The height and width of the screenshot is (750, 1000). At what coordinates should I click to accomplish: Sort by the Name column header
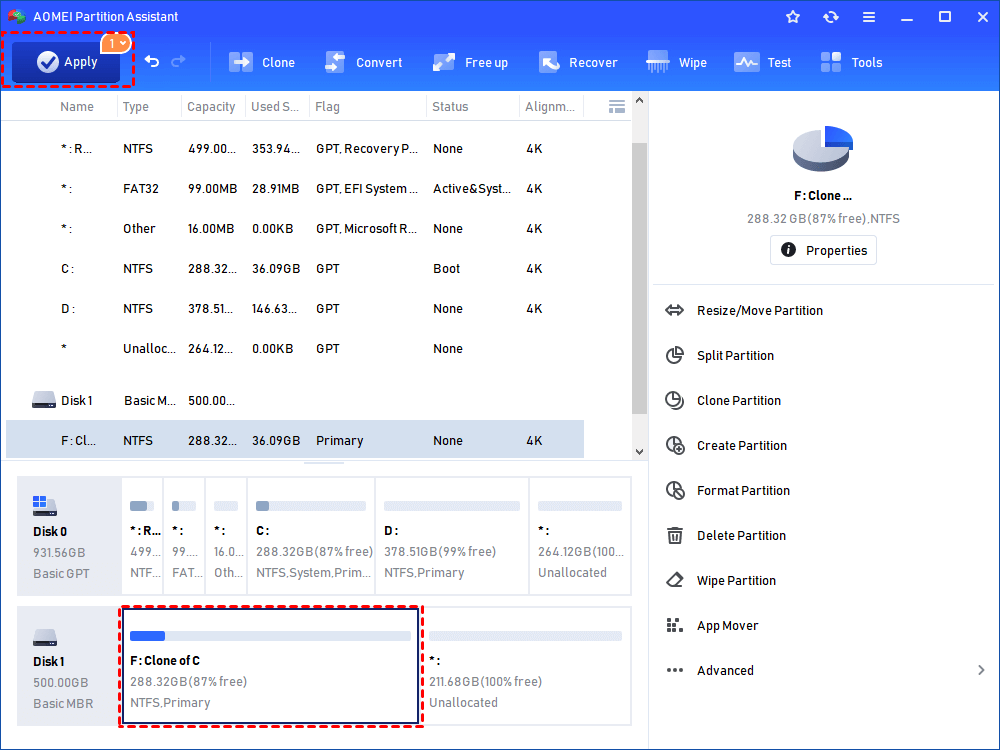[77, 107]
